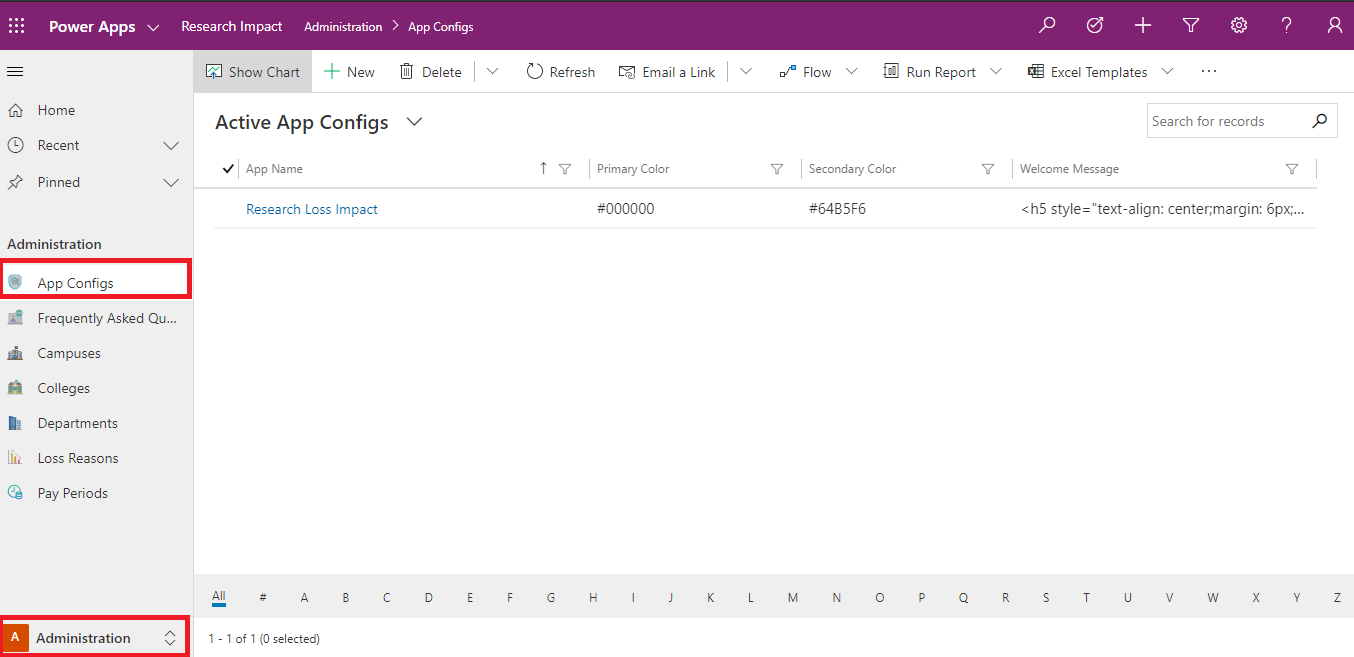Open App Configs in Administration sidebar
The height and width of the screenshot is (657, 1354).
tap(97, 283)
